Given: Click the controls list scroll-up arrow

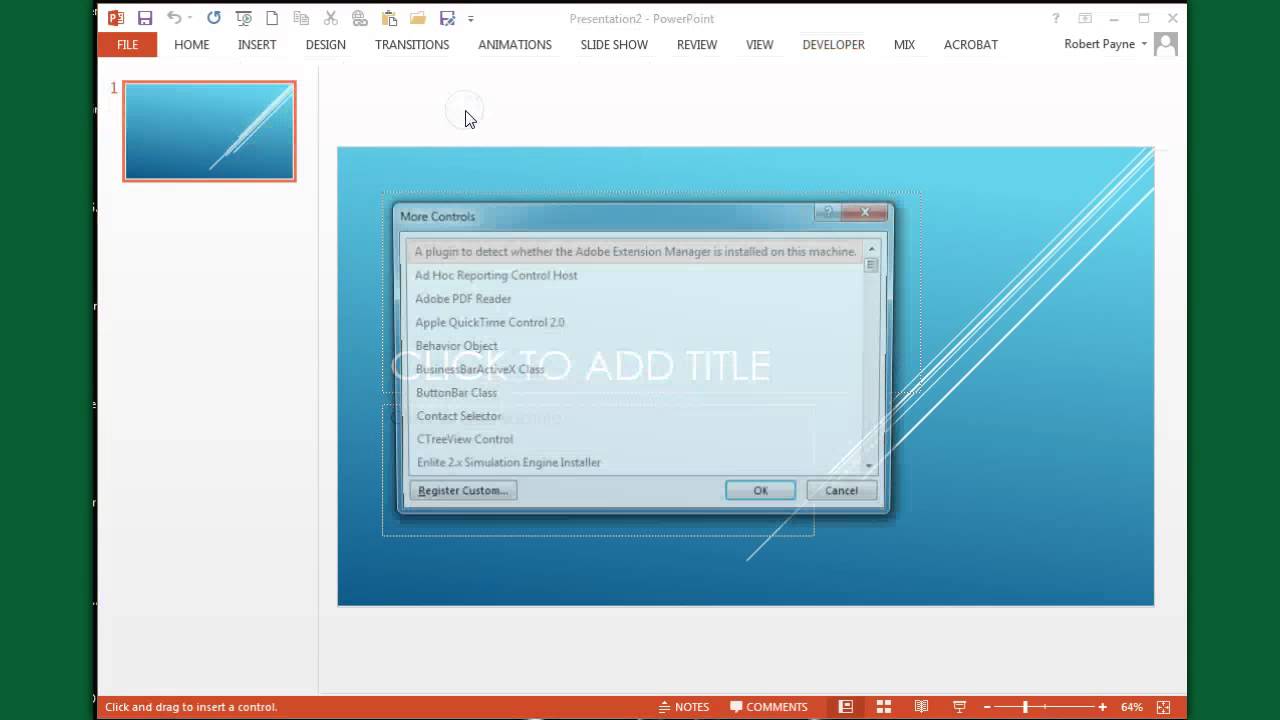Looking at the screenshot, I should coord(871,249).
